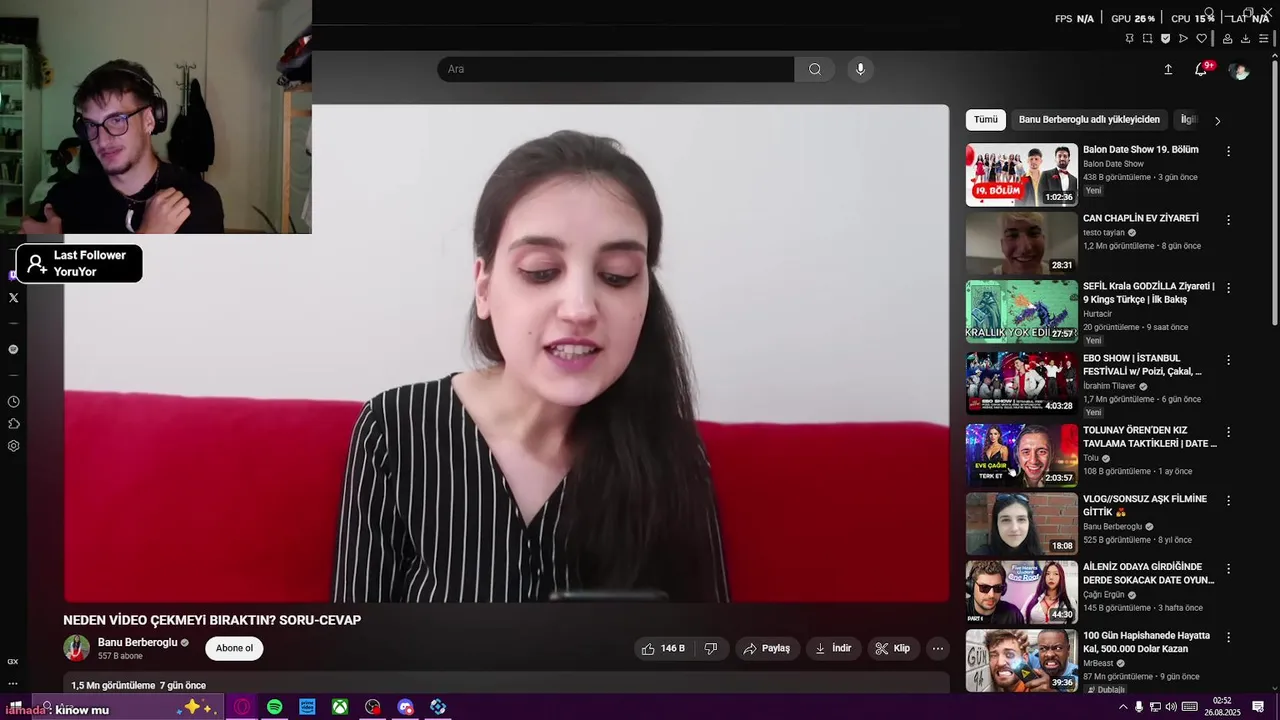Click the play-shaped icon in browser toolbar
1280x720 pixels.
[x=1183, y=39]
